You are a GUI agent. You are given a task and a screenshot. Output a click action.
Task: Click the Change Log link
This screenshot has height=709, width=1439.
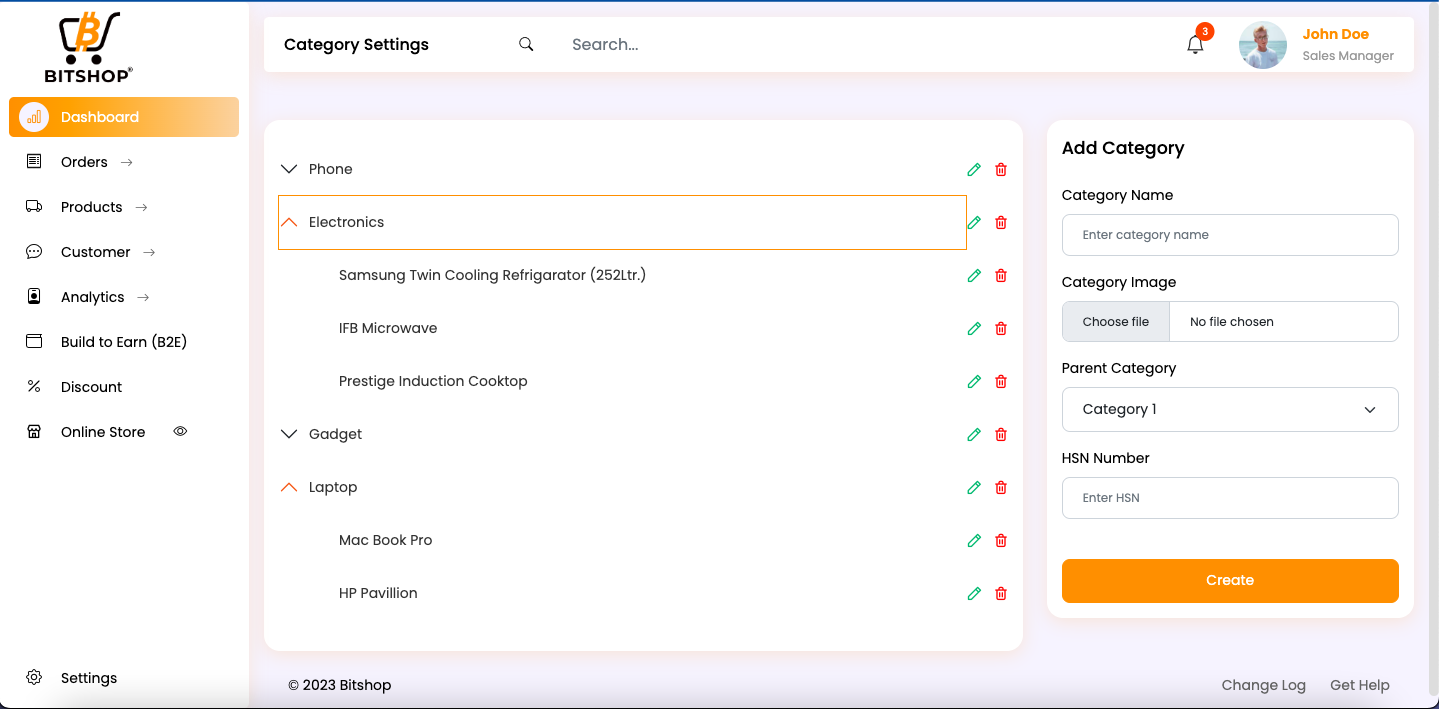pyautogui.click(x=1263, y=685)
